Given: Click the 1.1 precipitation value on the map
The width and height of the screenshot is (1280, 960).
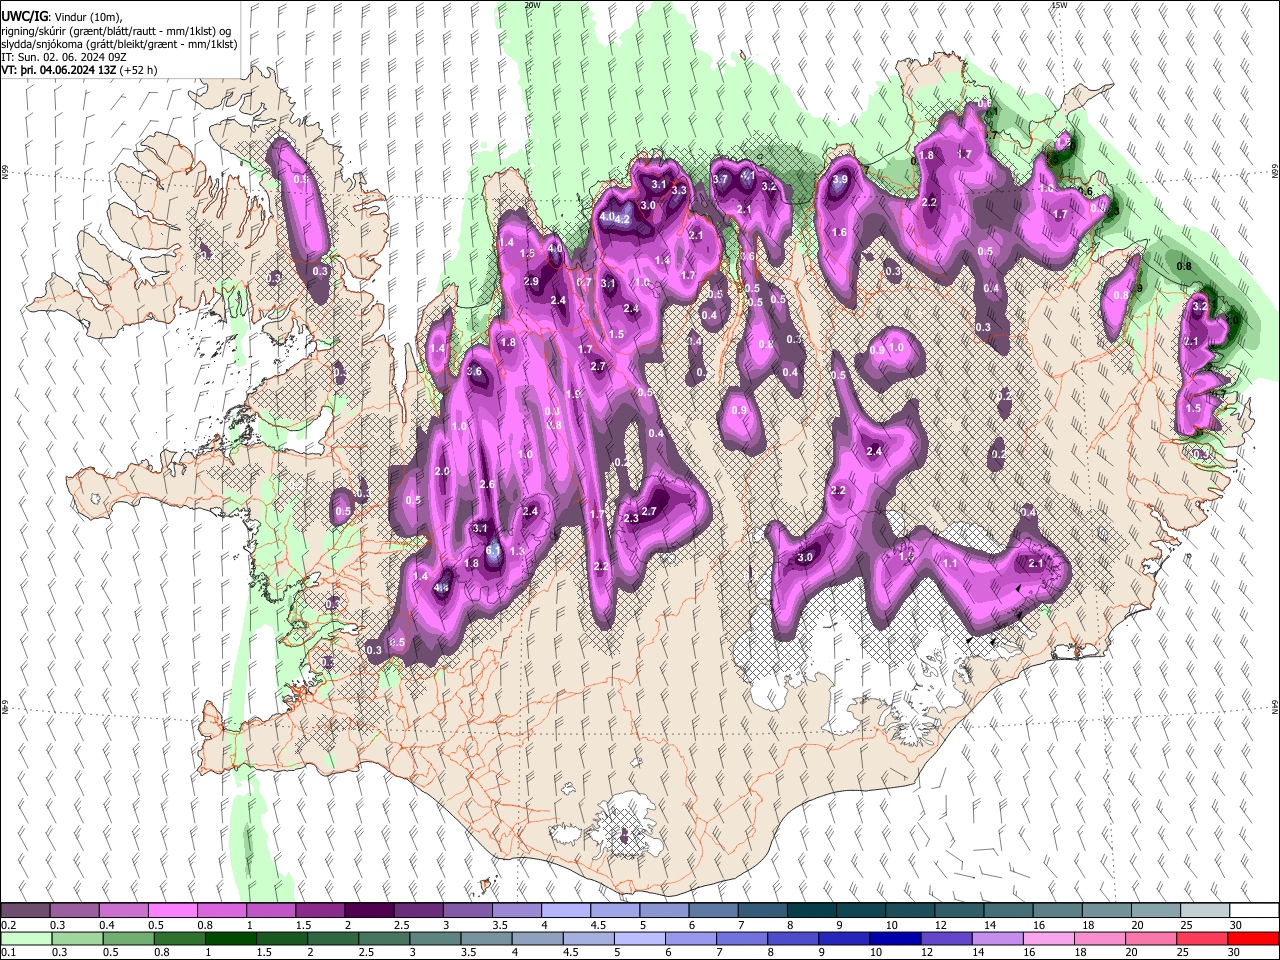Looking at the screenshot, I should pos(950,564).
